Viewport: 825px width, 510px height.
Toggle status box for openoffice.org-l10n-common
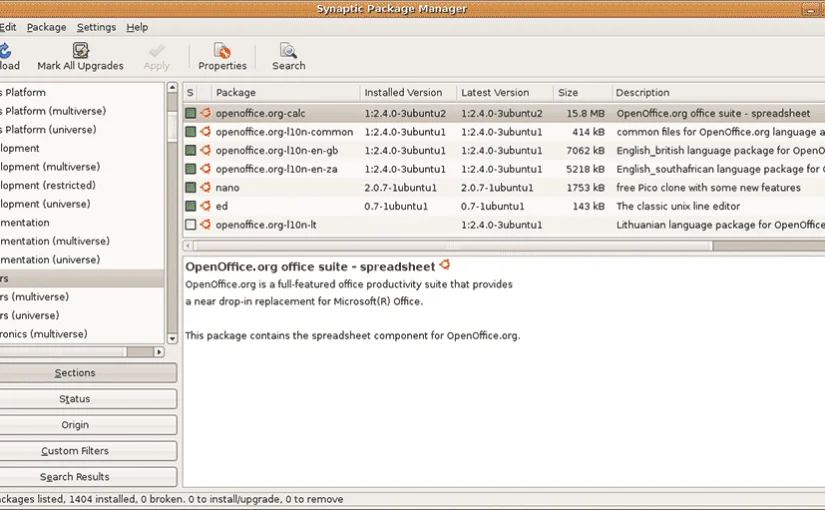click(190, 132)
